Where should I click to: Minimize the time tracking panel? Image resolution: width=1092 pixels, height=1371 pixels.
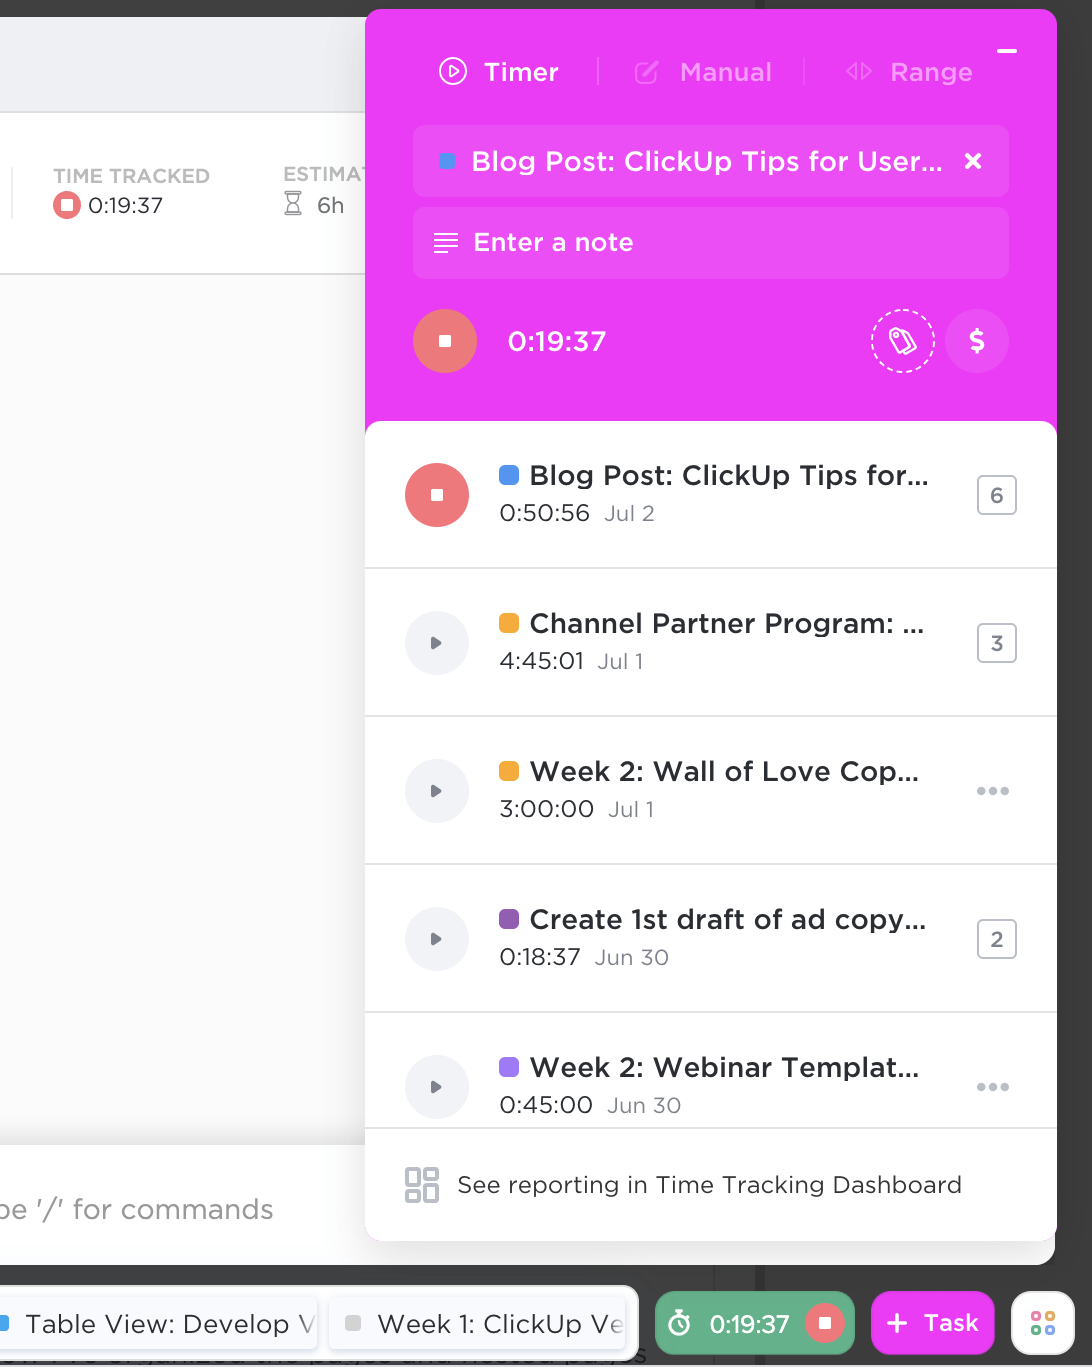pyautogui.click(x=1007, y=52)
